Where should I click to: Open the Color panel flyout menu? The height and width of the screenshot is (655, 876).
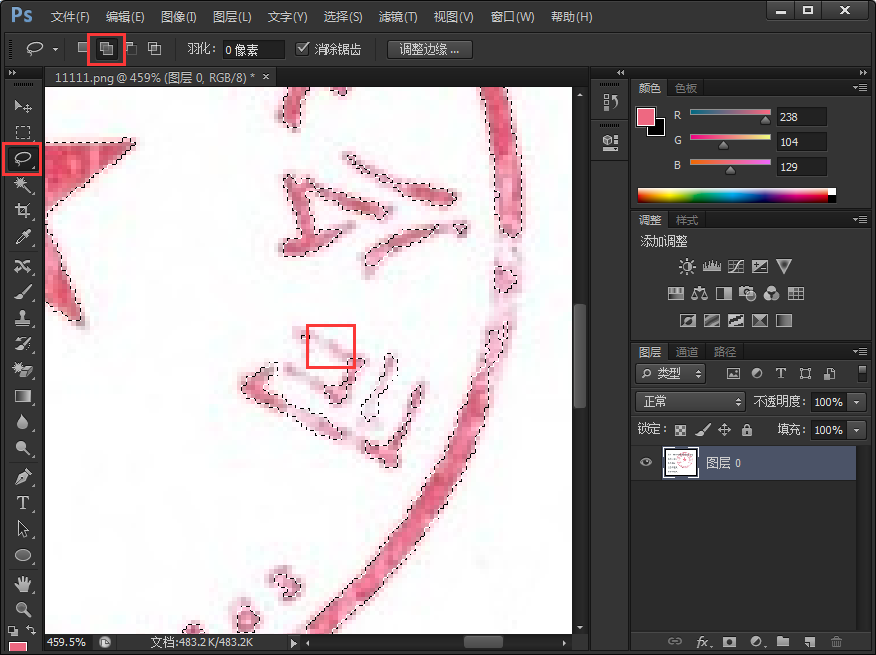click(860, 88)
